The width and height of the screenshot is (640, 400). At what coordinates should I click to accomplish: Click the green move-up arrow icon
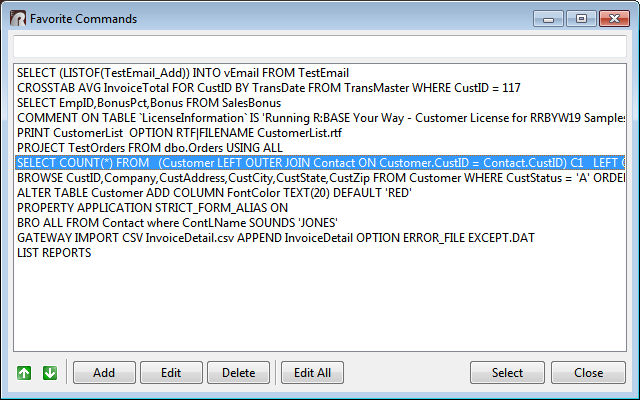click(x=24, y=373)
